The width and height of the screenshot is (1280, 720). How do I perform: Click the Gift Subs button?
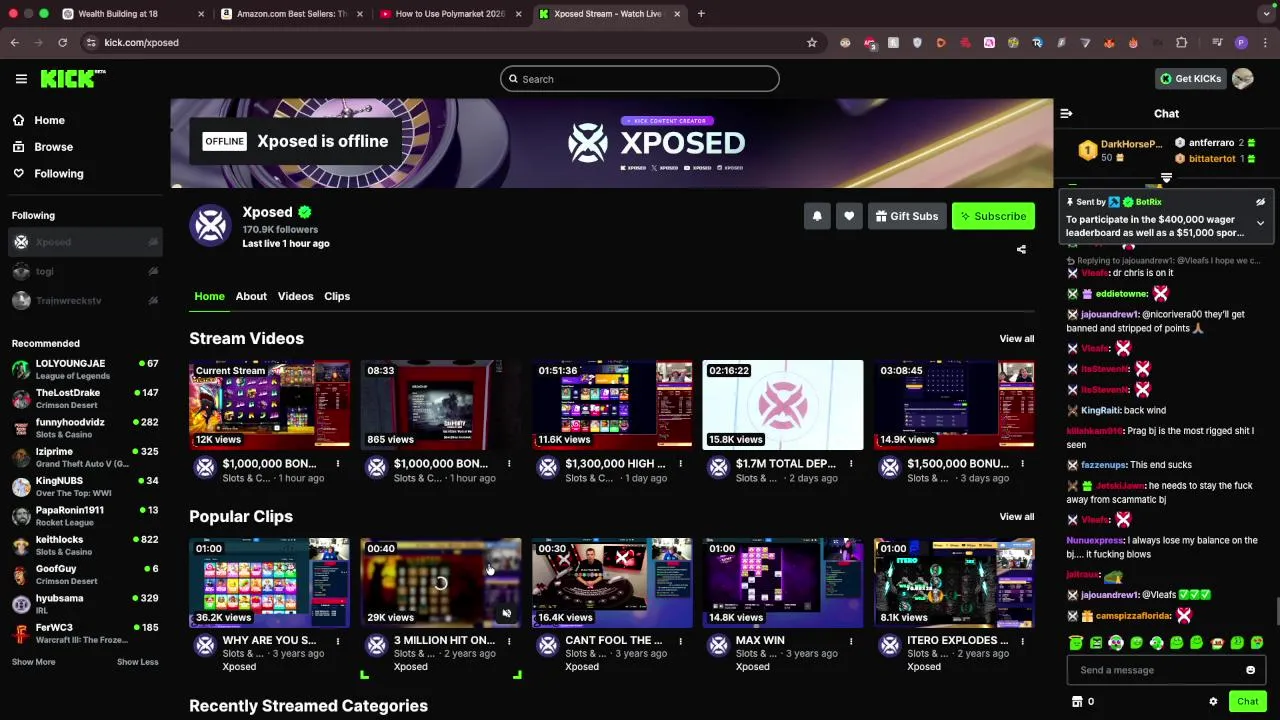[x=907, y=216]
